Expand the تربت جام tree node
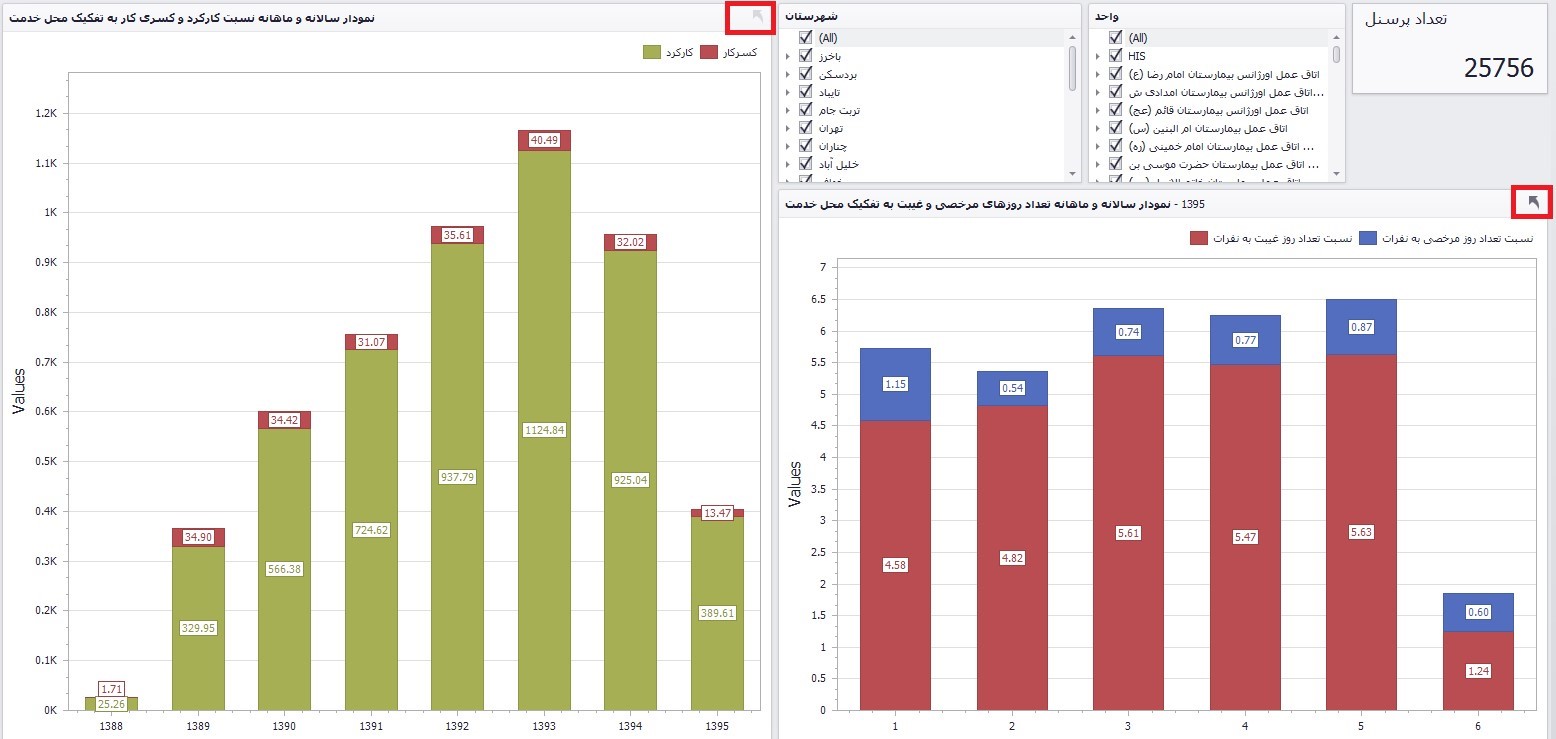The width and height of the screenshot is (1556, 739). (x=788, y=111)
